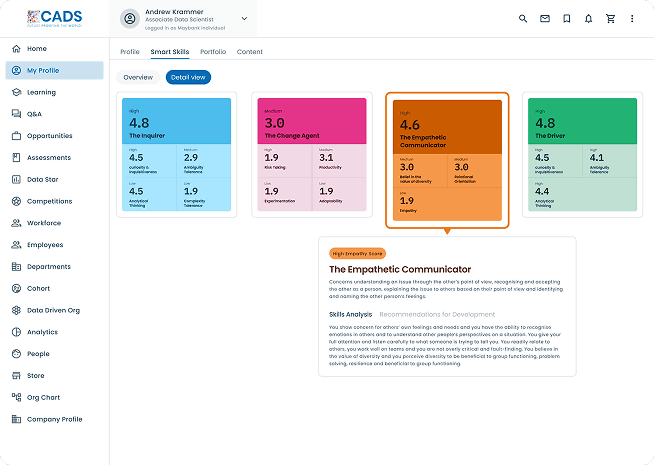Image resolution: width=654 pixels, height=466 pixels.
Task: Select The Change Agent pink card
Action: (x=311, y=154)
